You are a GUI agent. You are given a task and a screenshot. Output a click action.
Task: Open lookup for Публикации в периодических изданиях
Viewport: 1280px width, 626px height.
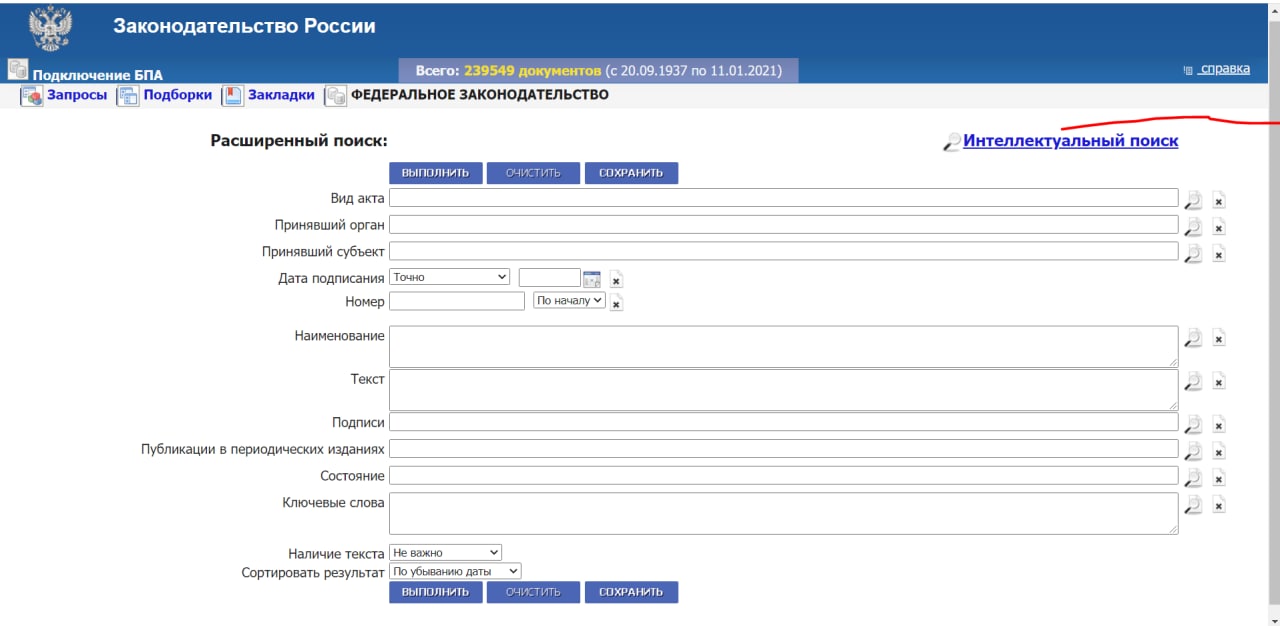pyautogui.click(x=1192, y=451)
